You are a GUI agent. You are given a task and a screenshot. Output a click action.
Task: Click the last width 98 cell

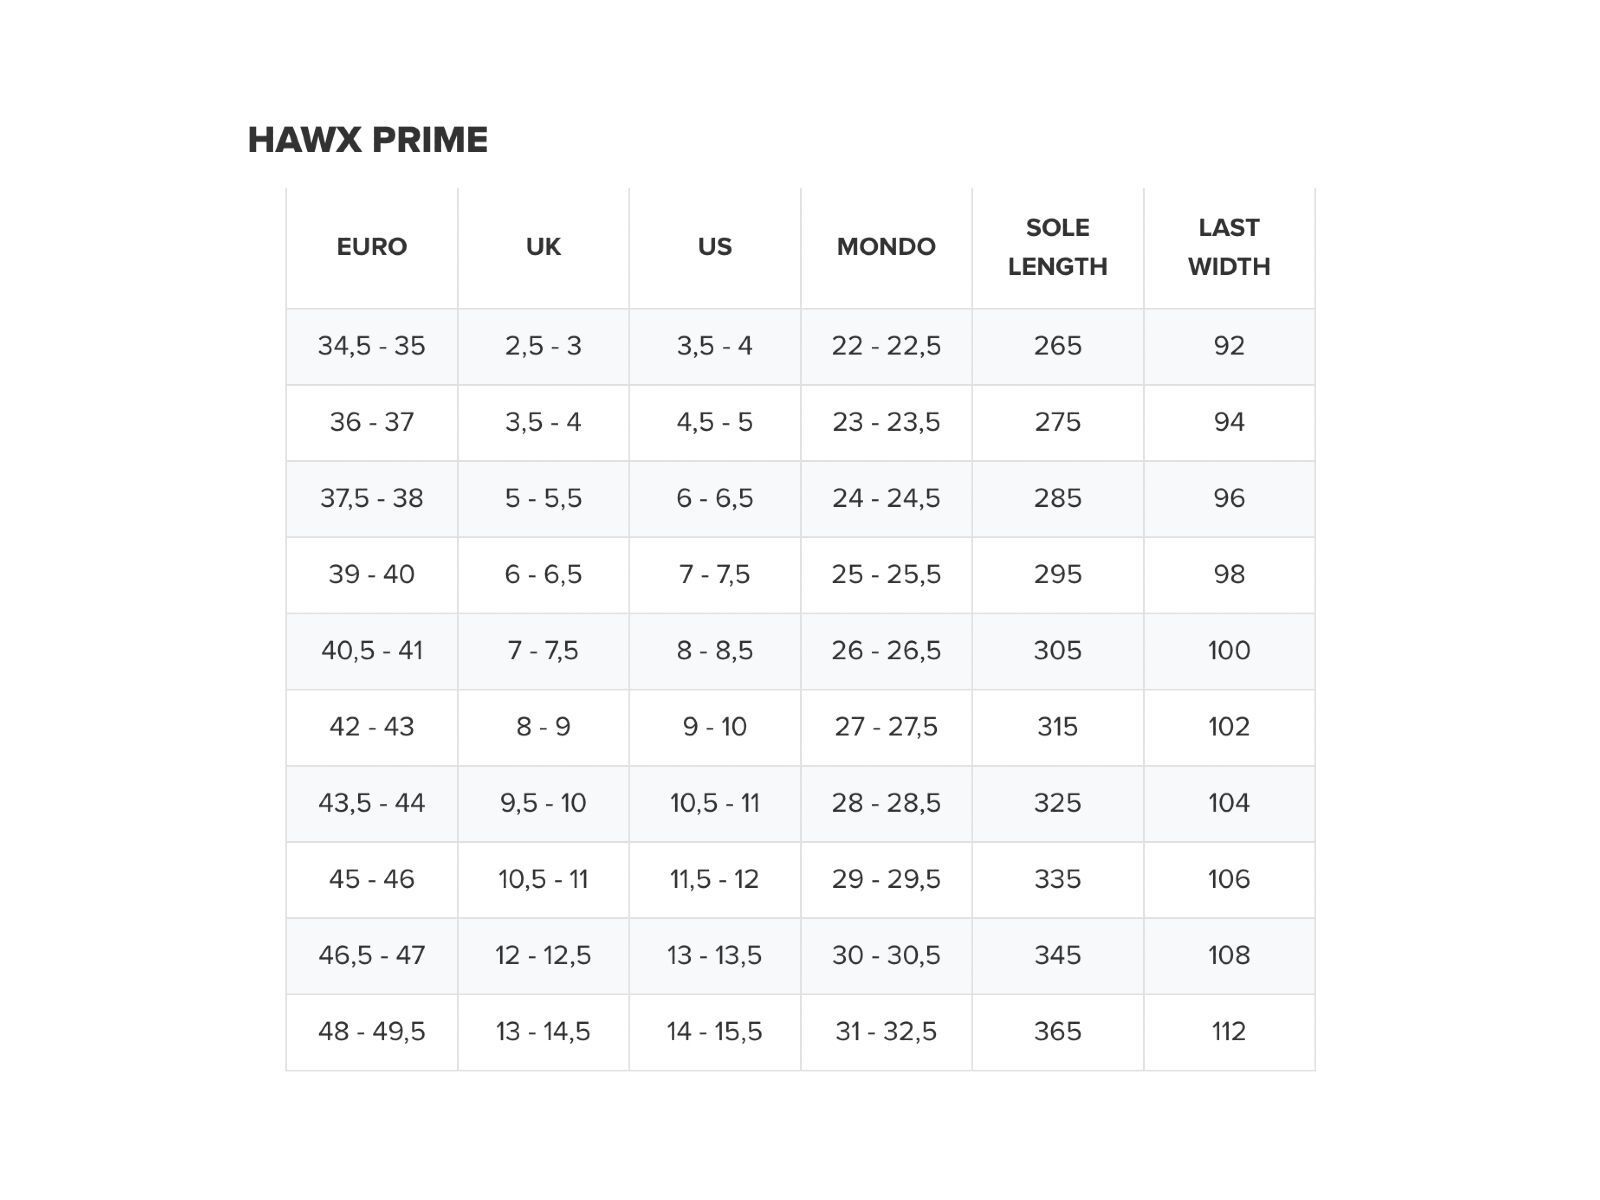point(1229,574)
